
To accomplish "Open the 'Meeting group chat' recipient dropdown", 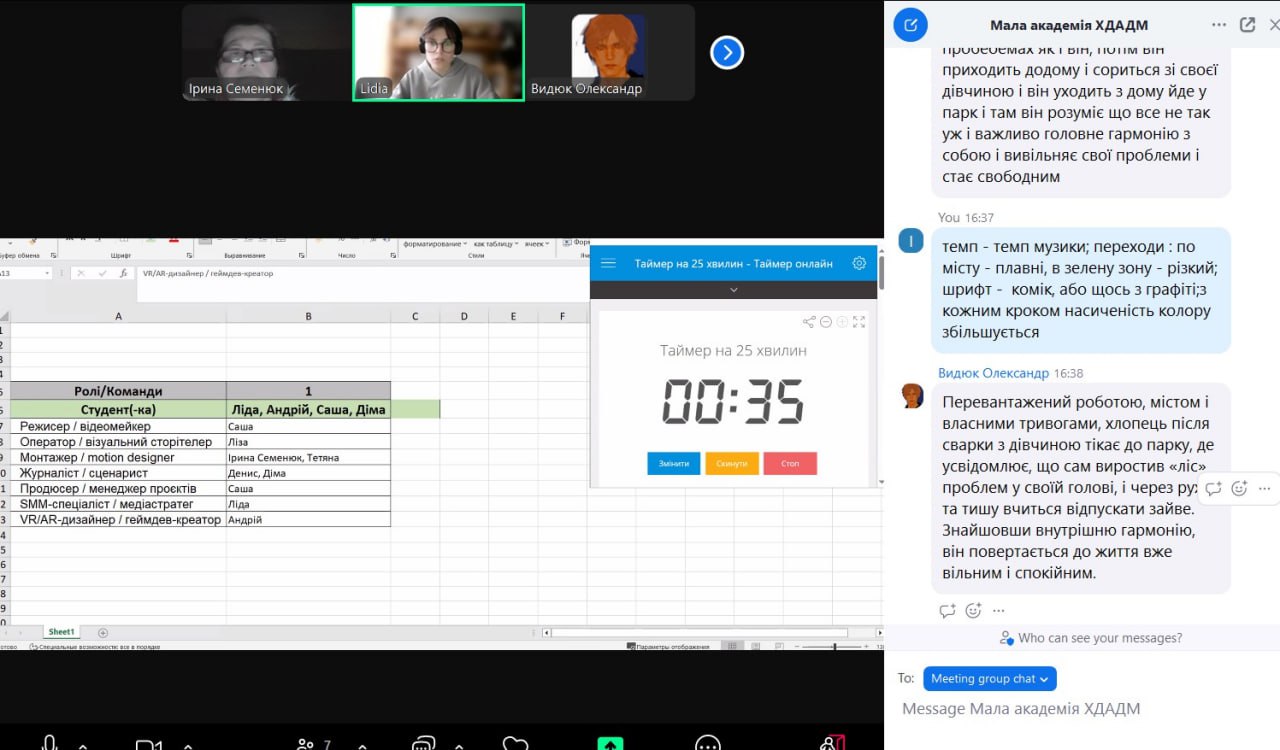I will click(989, 679).
